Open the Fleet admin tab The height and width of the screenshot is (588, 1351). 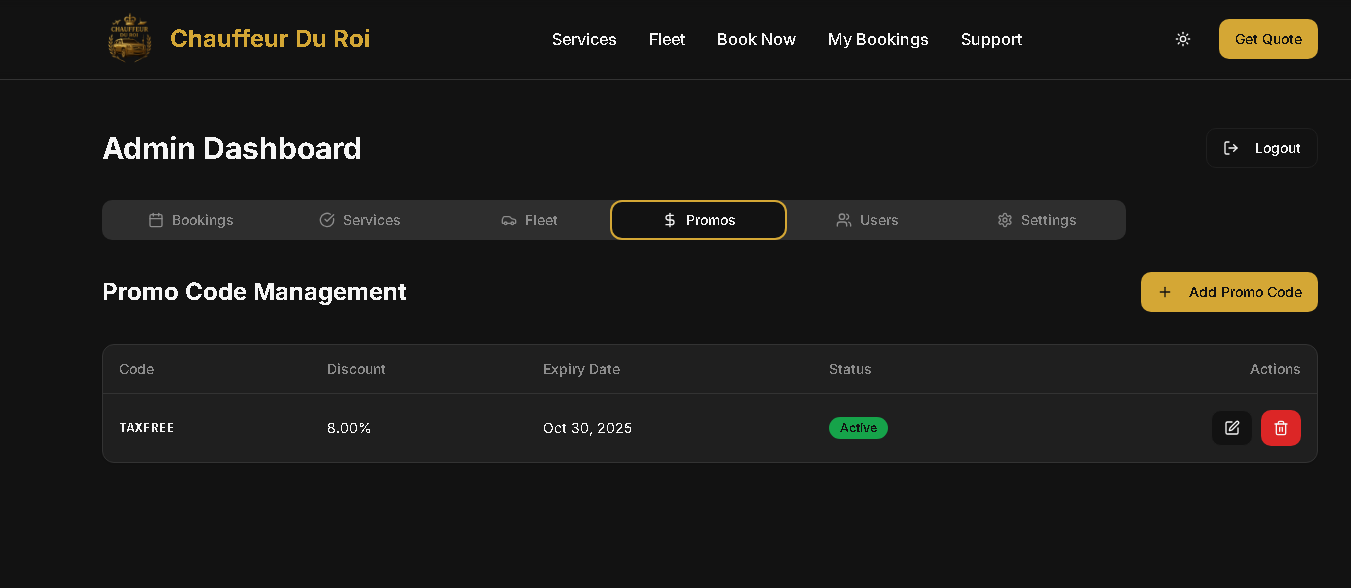[x=529, y=220]
